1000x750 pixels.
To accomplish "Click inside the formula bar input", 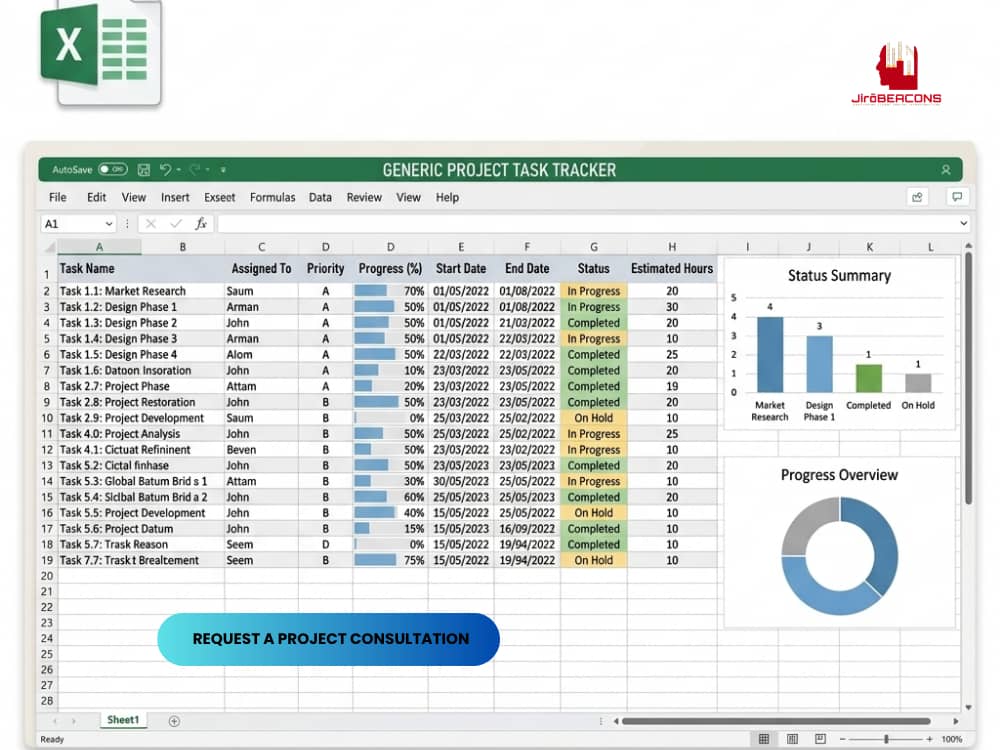I will click(587, 224).
